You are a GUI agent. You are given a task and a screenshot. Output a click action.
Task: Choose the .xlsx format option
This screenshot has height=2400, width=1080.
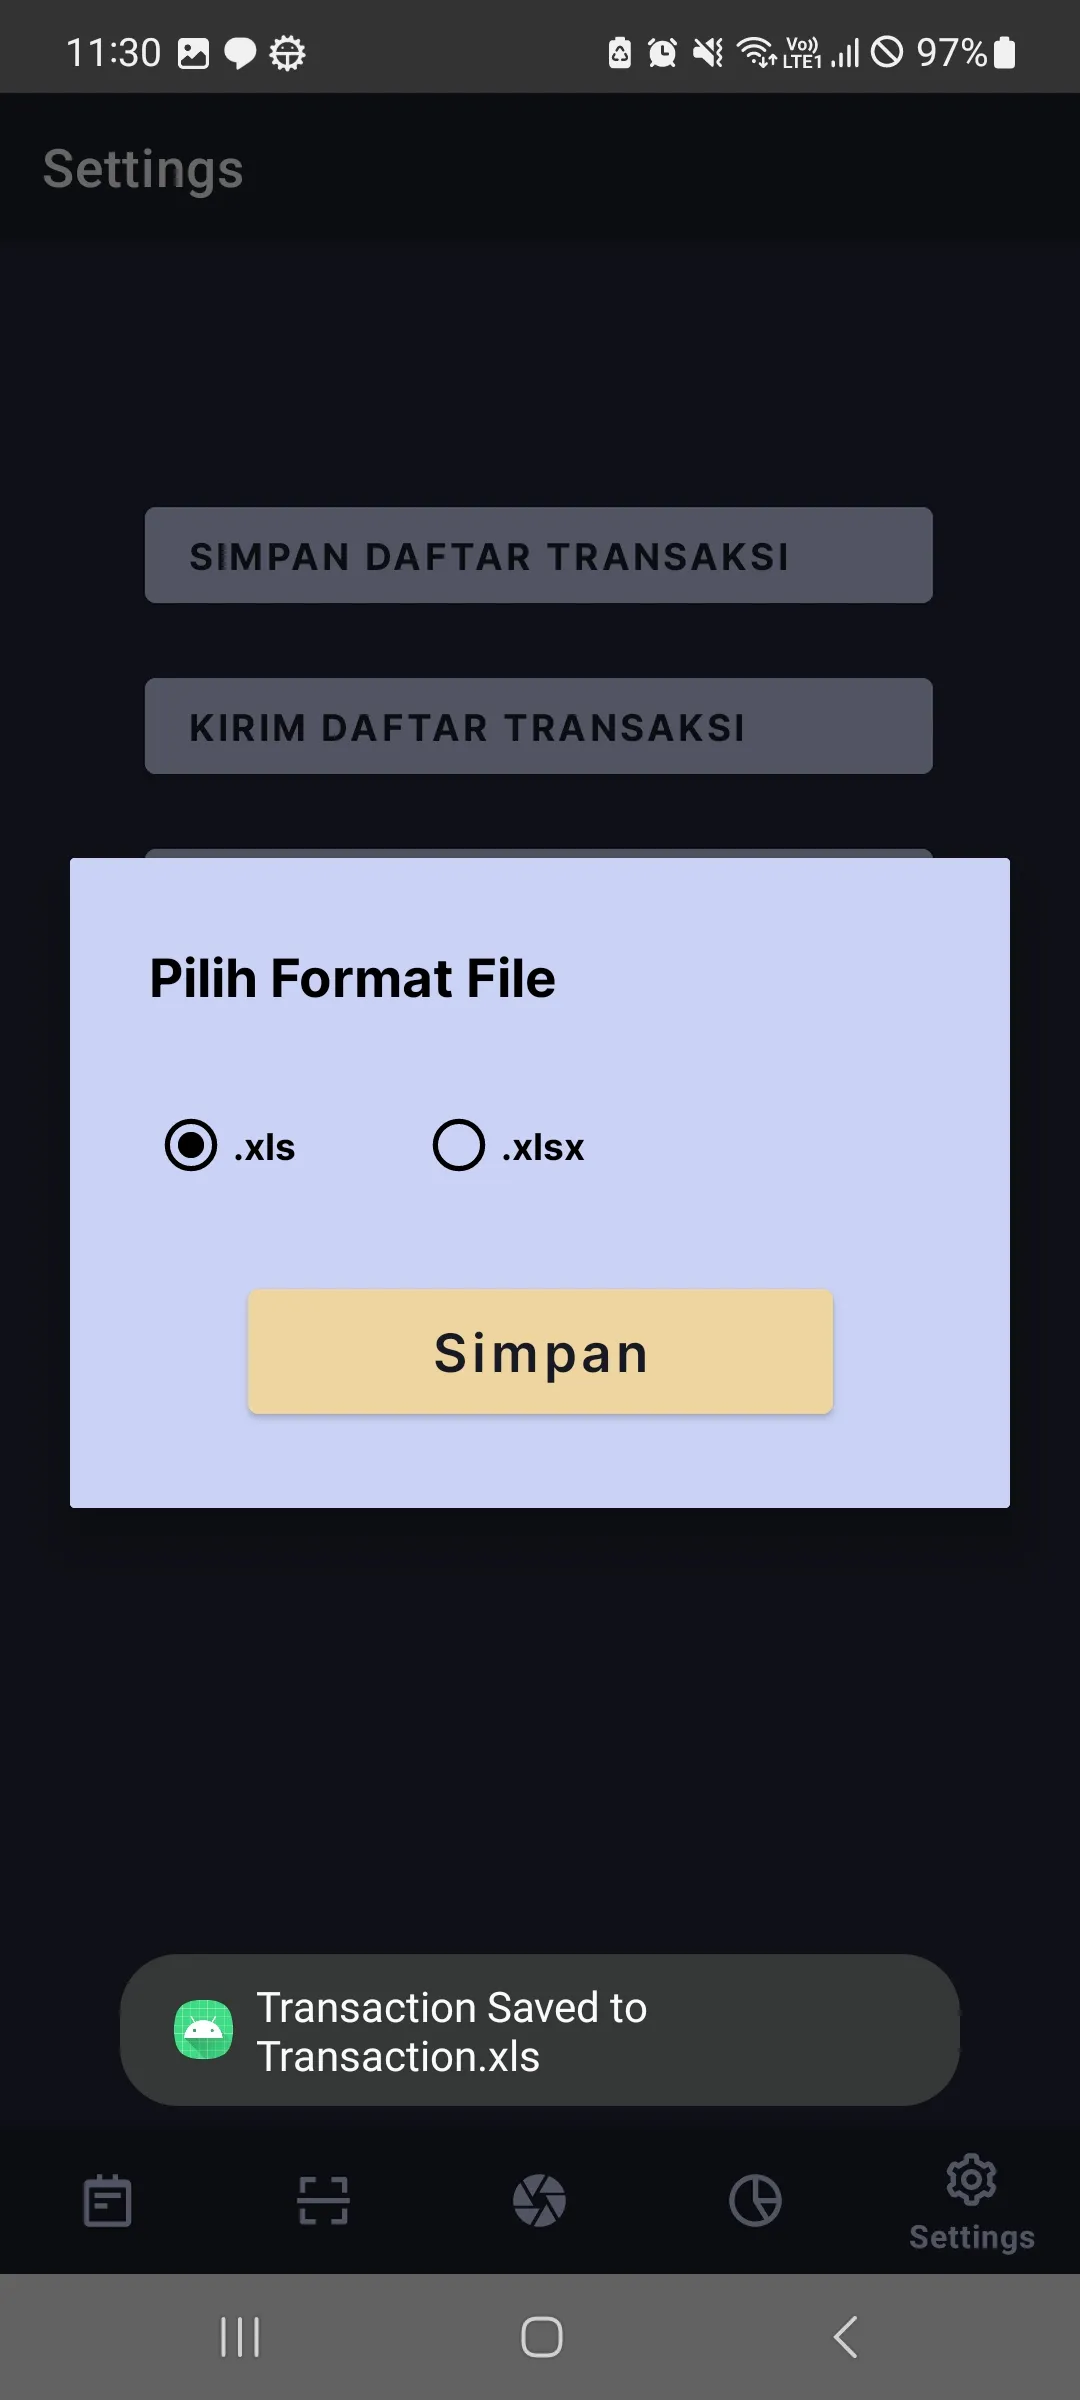[x=459, y=1145]
